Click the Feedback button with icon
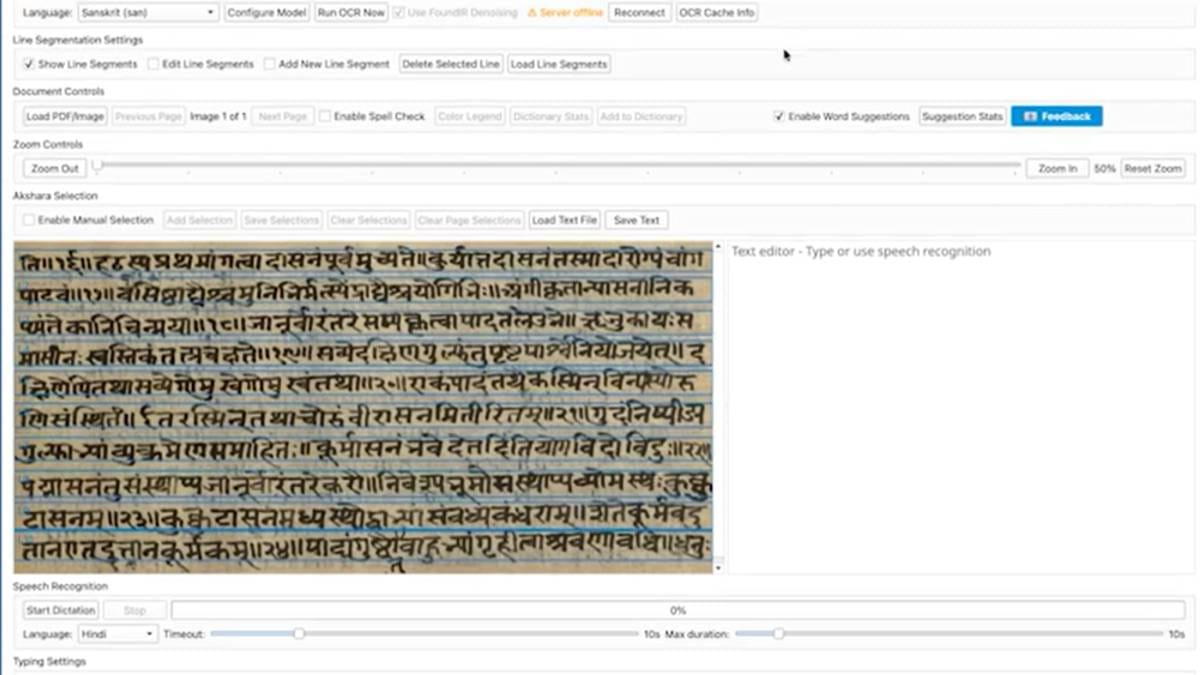This screenshot has height=675, width=1200. 1056,116
